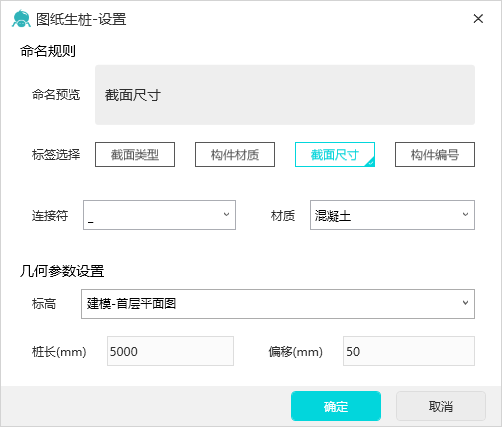Confirm settings with 确定
This screenshot has height=427, width=502.
tap(336, 406)
